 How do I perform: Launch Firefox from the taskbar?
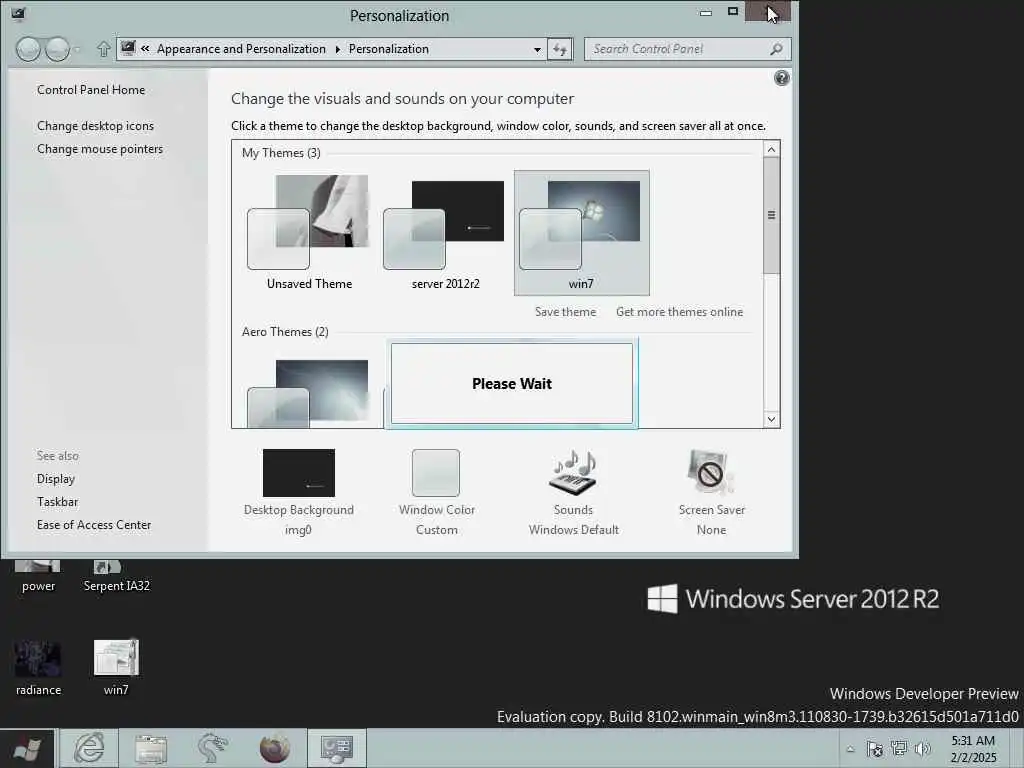[275, 748]
